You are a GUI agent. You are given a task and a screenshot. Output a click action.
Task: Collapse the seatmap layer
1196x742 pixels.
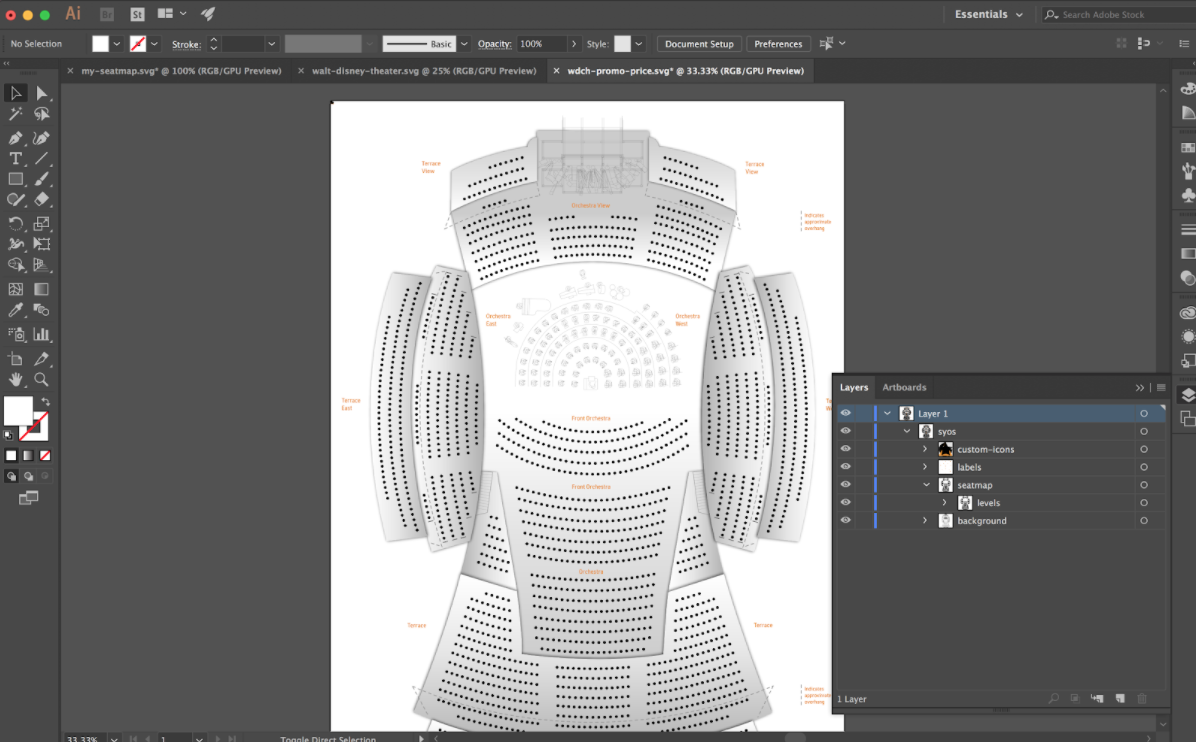pyautogui.click(x=926, y=485)
